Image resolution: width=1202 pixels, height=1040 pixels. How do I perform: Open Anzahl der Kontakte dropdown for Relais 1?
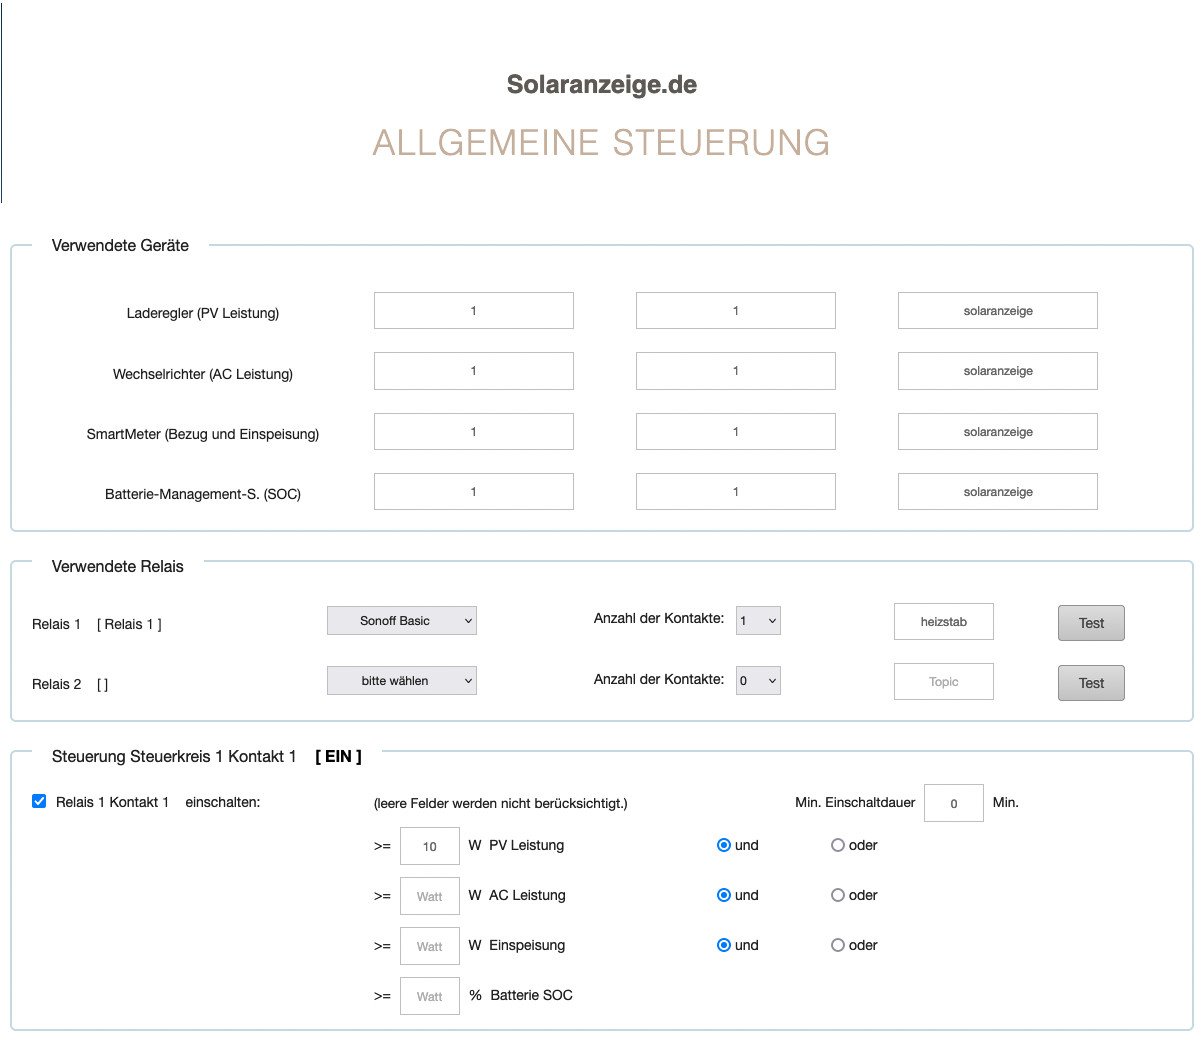(758, 621)
